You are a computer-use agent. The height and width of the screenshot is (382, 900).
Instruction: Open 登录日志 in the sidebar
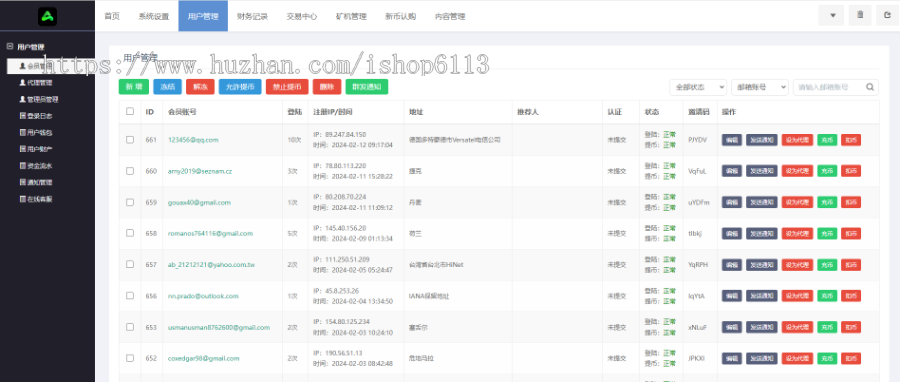coord(36,116)
